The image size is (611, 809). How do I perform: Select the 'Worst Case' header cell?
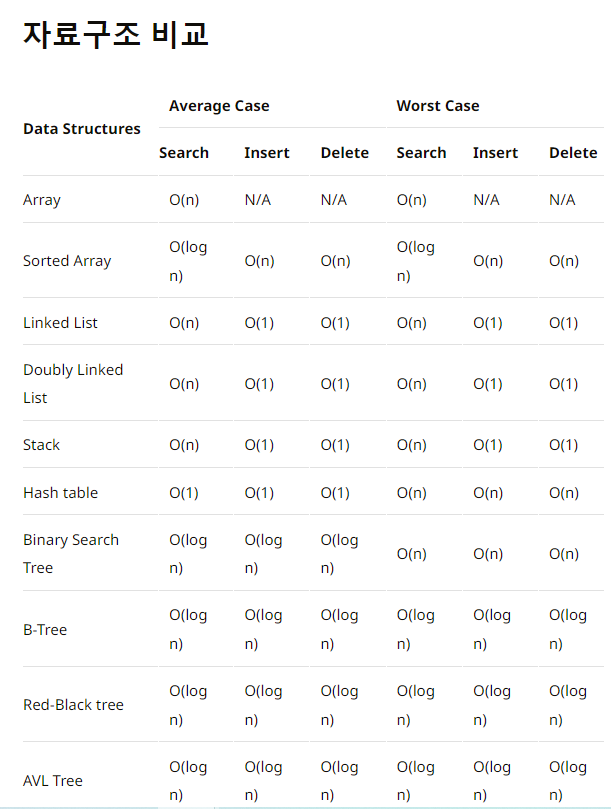(437, 106)
